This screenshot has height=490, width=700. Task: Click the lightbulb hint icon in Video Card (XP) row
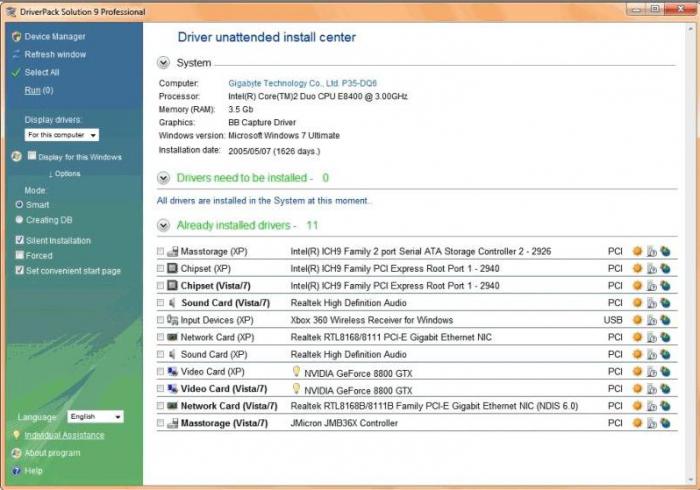click(x=296, y=371)
